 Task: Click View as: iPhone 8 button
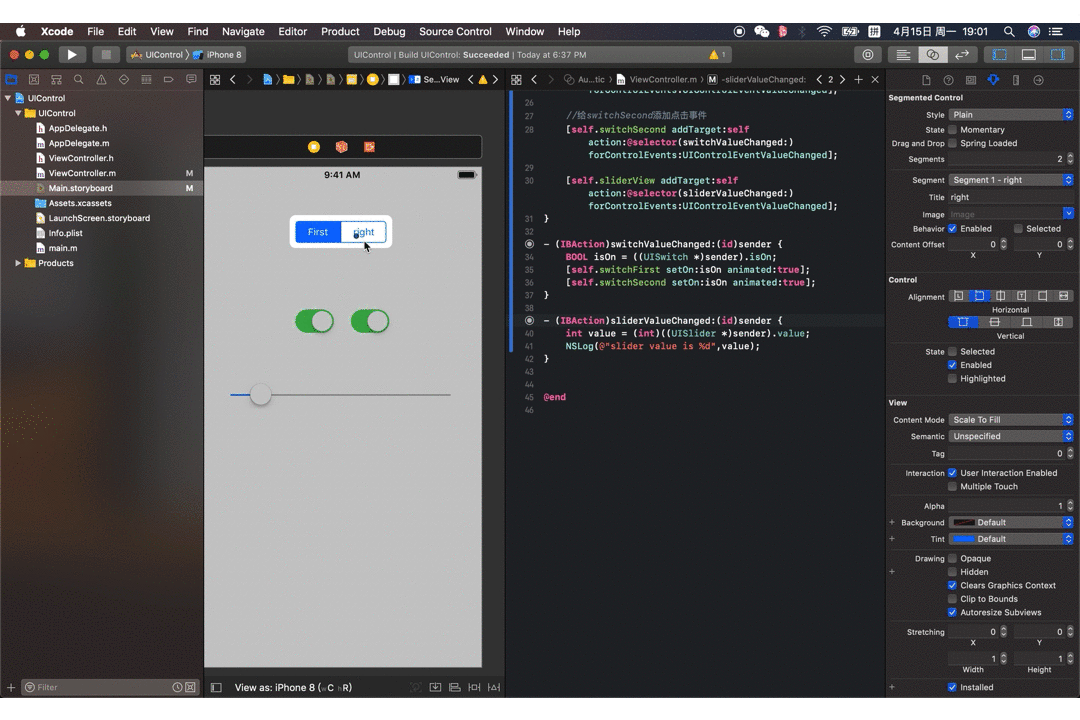pos(293,688)
